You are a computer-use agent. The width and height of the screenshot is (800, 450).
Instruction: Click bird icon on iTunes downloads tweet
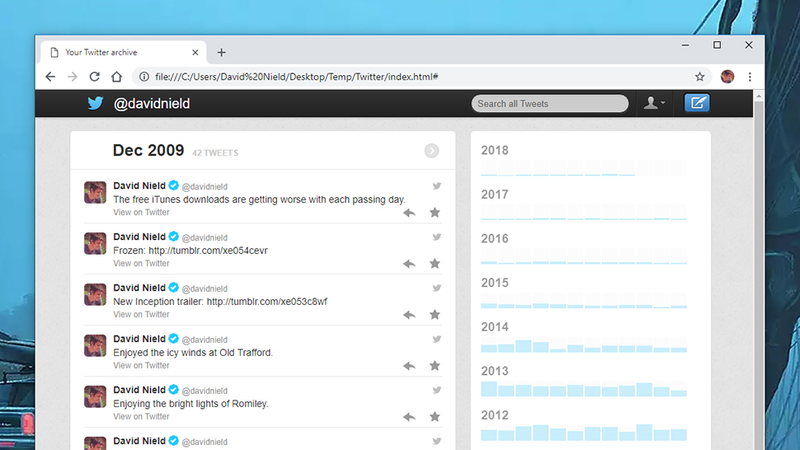(x=437, y=186)
